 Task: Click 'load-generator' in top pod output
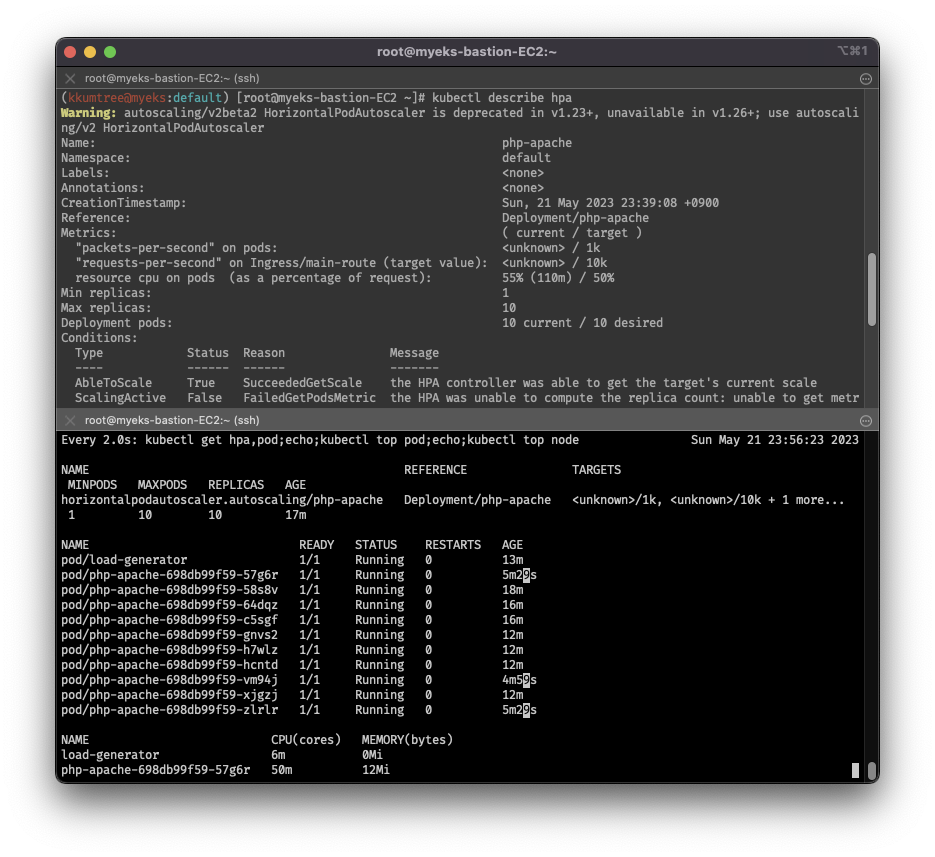point(110,754)
